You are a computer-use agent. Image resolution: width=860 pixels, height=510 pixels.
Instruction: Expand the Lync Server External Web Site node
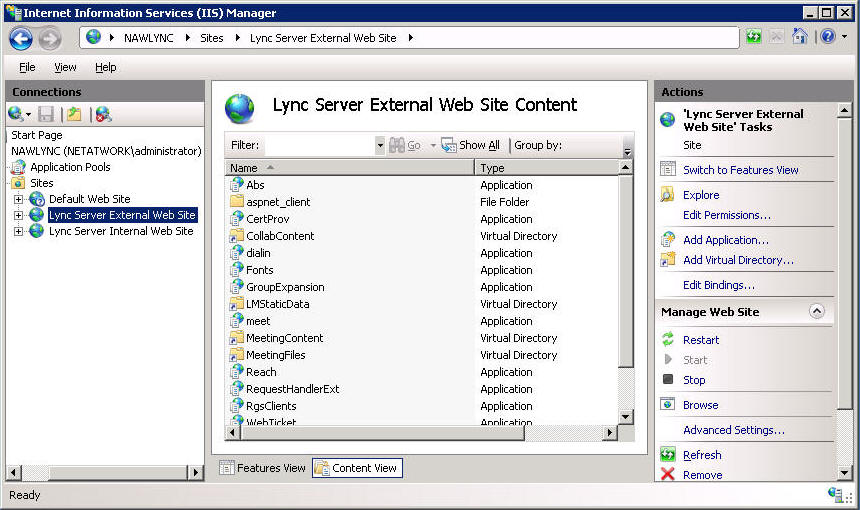pos(18,215)
